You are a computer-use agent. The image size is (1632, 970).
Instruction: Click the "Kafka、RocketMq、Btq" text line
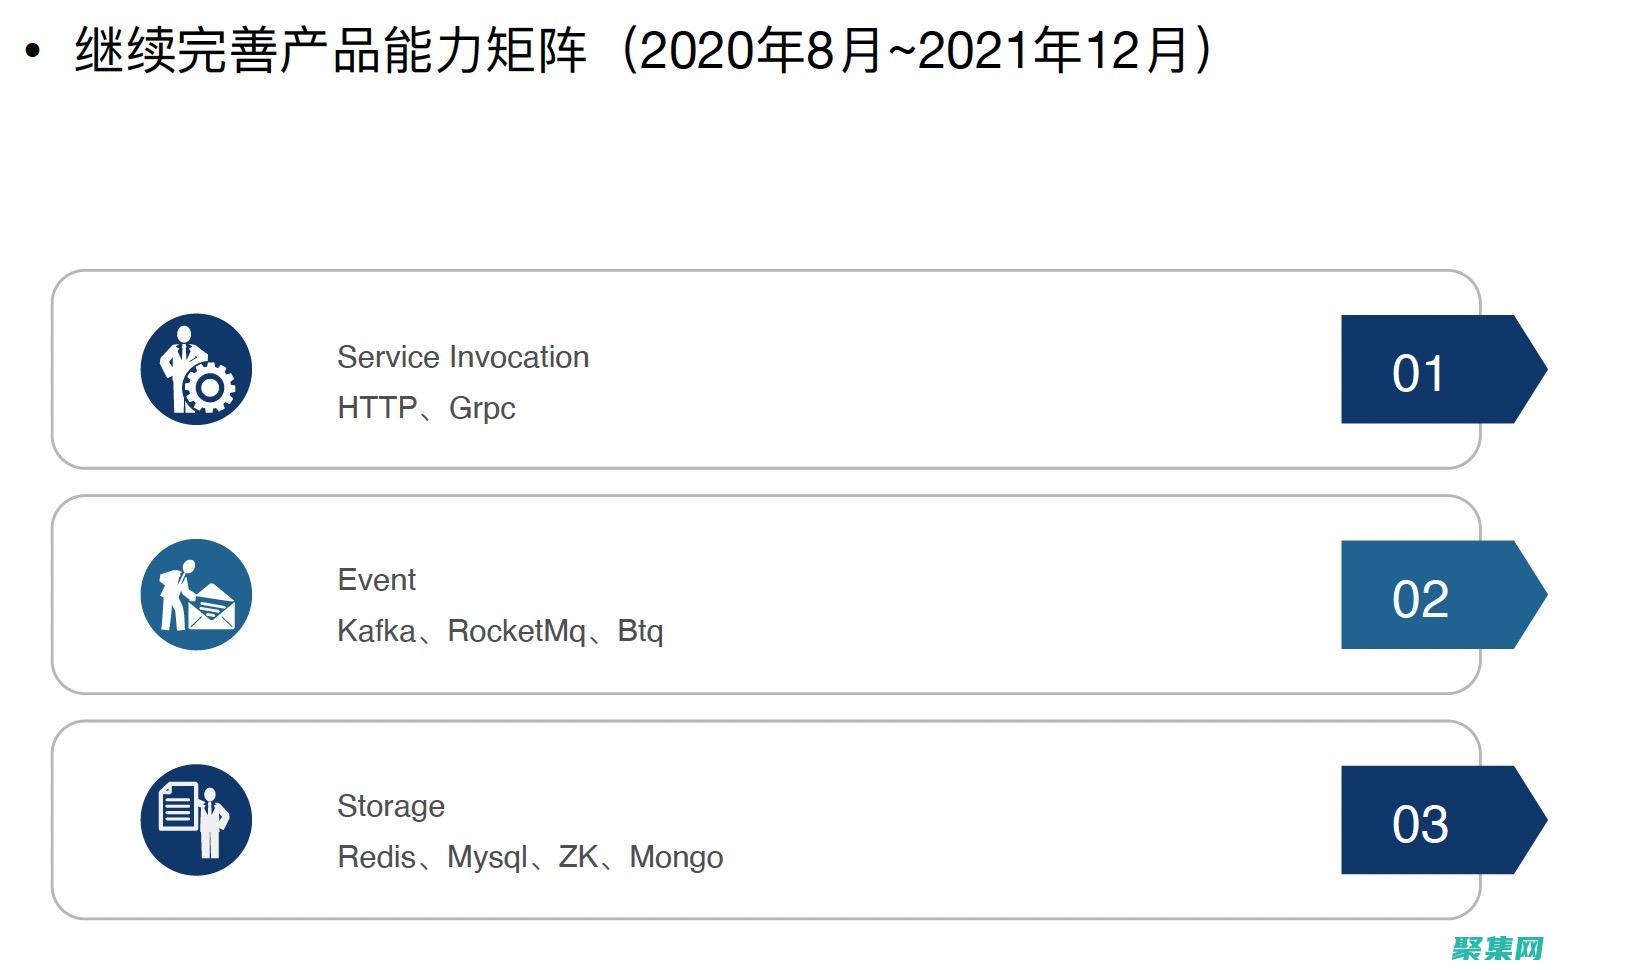pyautogui.click(x=500, y=631)
